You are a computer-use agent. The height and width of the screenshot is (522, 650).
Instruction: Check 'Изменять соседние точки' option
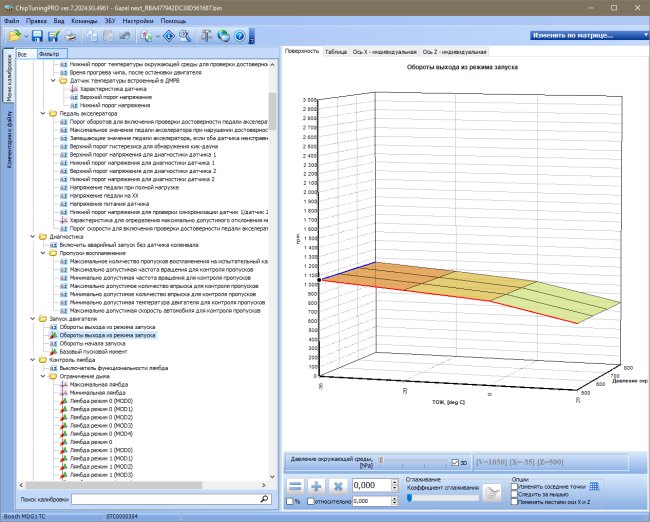(x=514, y=486)
